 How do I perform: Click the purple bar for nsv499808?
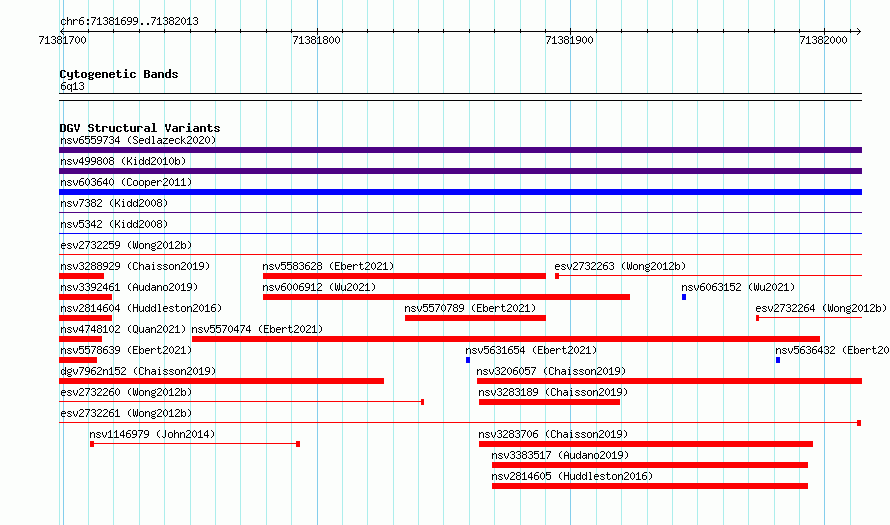(460, 171)
